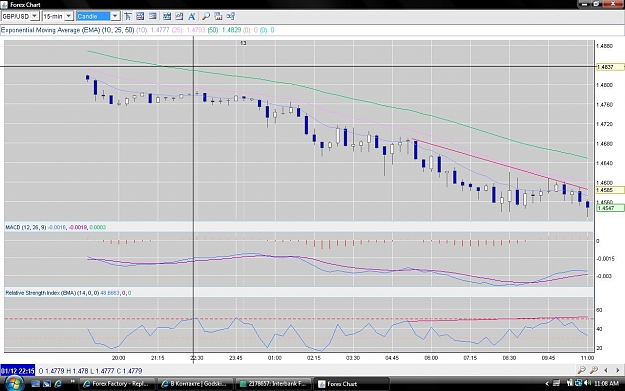Click the 1.4837 crosshair price label

tap(609, 67)
